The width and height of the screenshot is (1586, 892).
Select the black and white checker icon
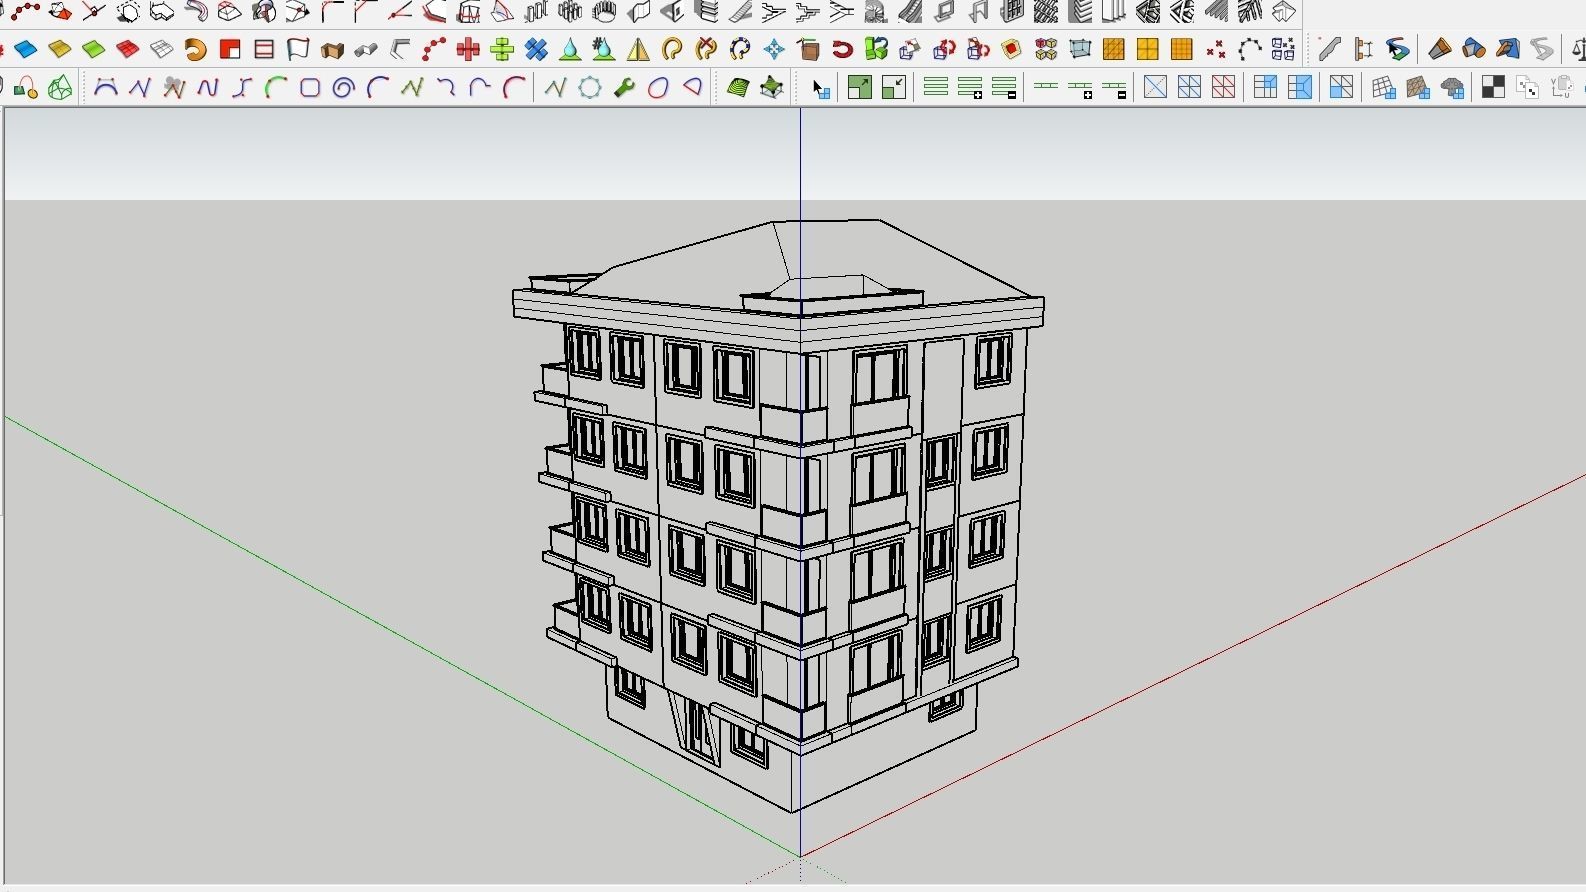[1493, 88]
